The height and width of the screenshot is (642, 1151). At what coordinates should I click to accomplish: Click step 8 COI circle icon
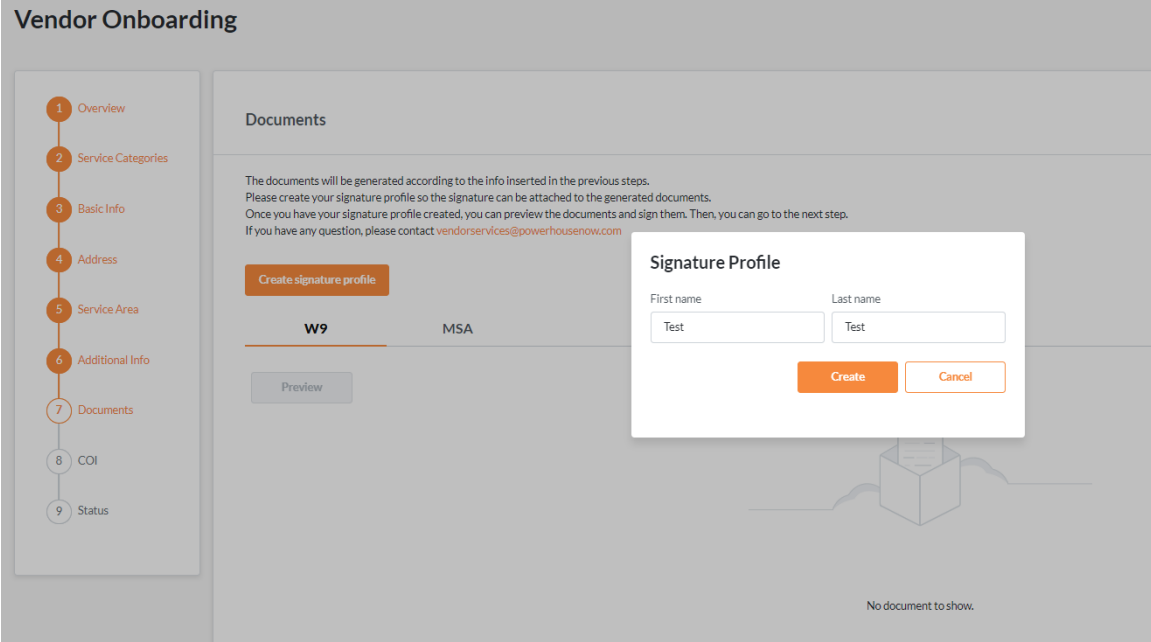click(59, 461)
